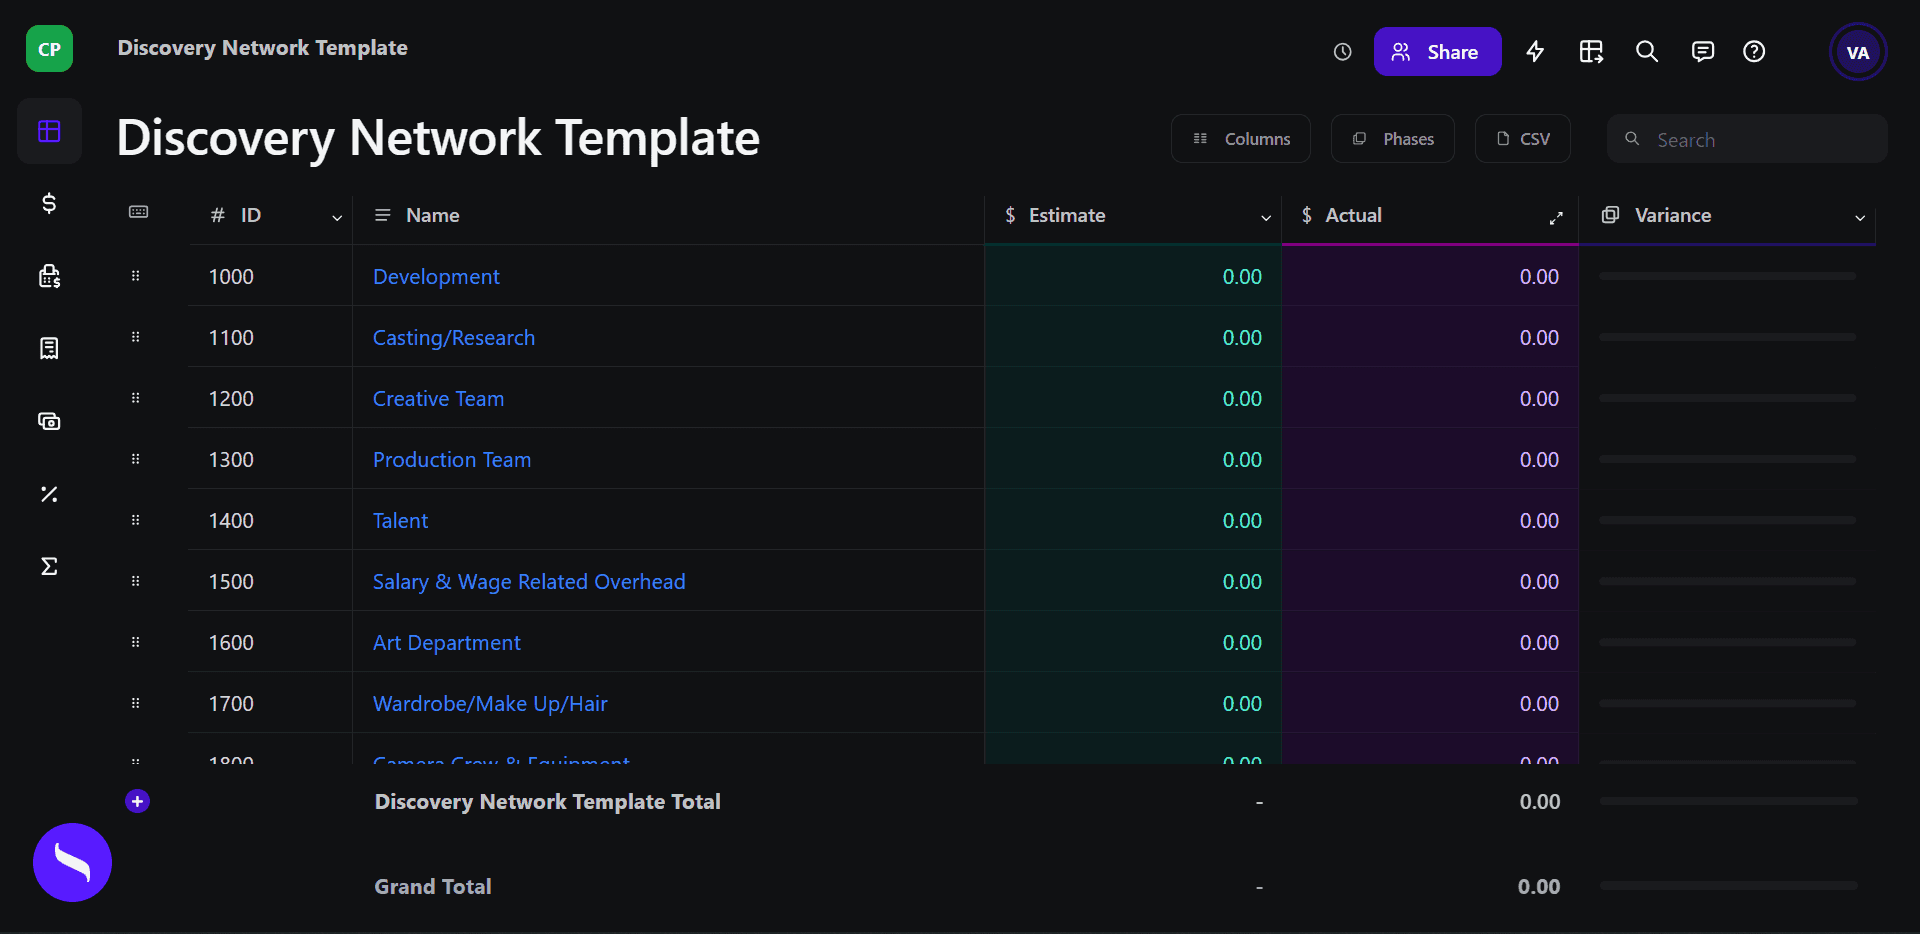Click the percent sidebar icon
1920x934 pixels.
[49, 494]
